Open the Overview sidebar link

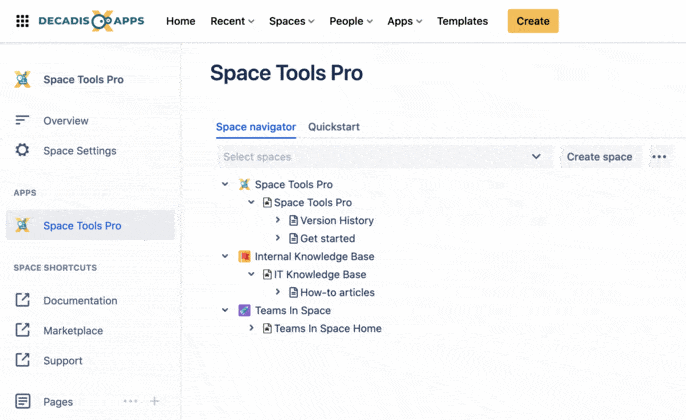click(66, 121)
